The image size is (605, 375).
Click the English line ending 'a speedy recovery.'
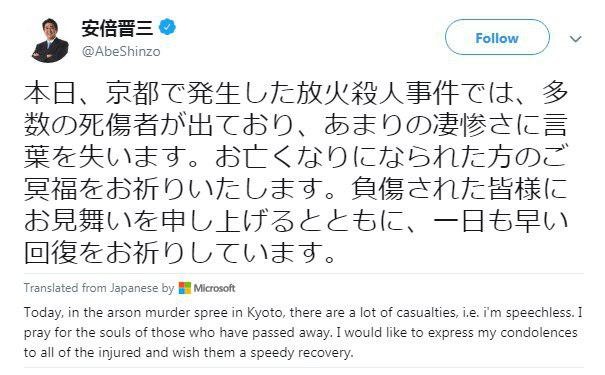189,353
